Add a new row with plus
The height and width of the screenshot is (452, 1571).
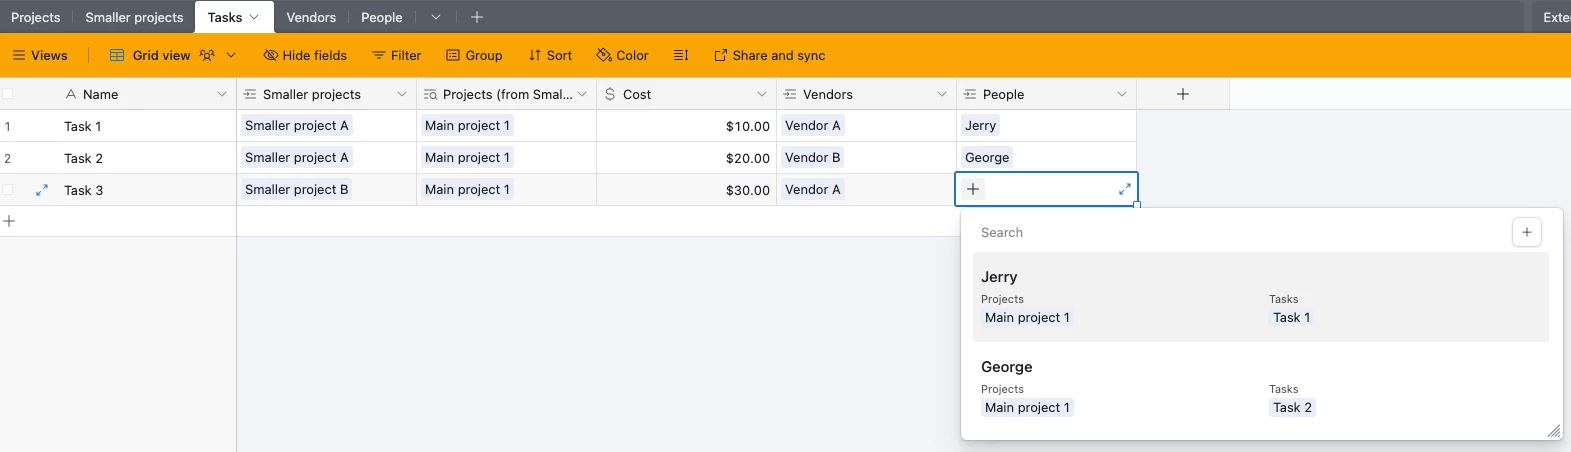(x=9, y=221)
